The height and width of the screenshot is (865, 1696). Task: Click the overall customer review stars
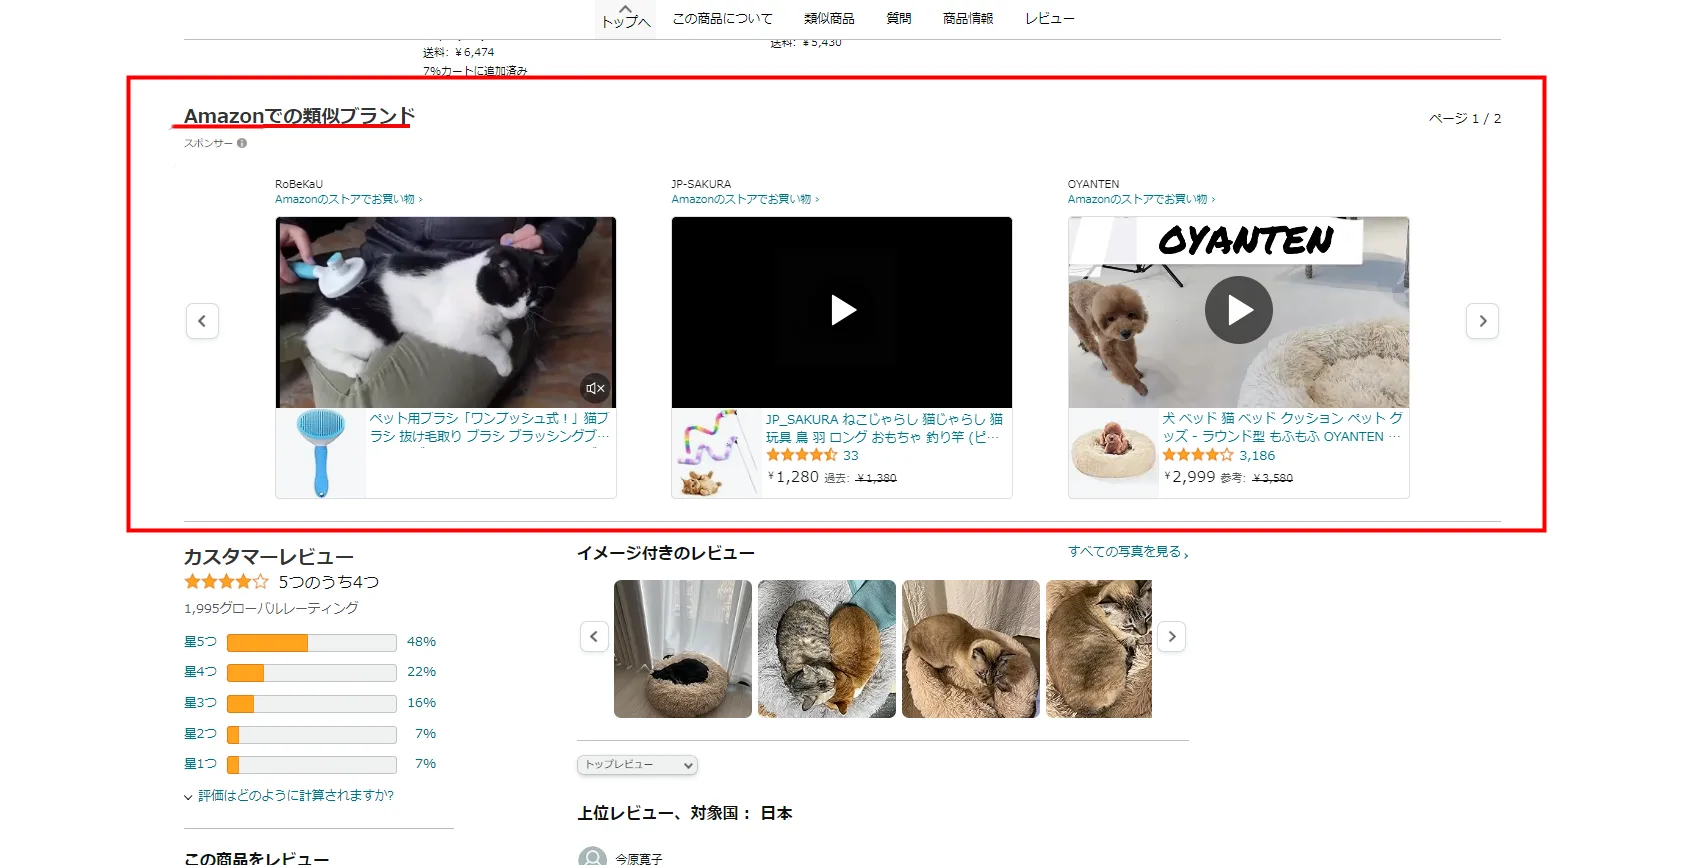[226, 582]
